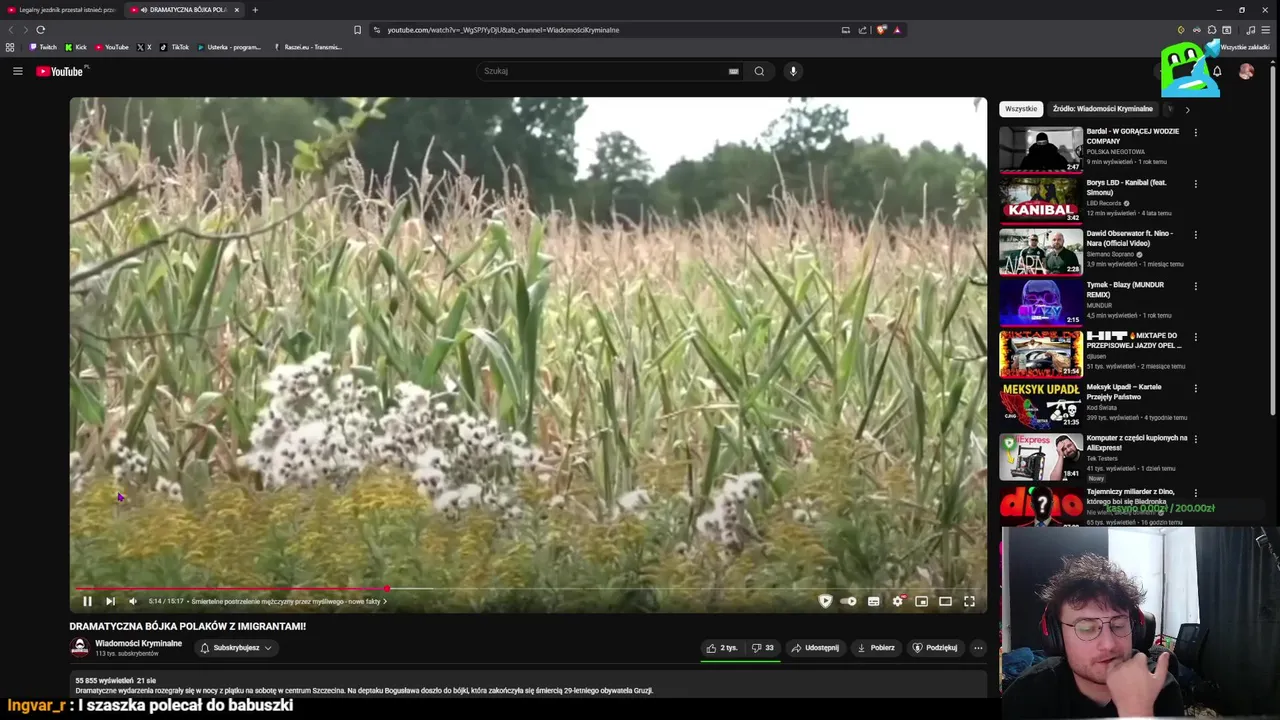Seek on the red video progress bar
Viewport: 1280px width, 720px height.
pos(528,589)
